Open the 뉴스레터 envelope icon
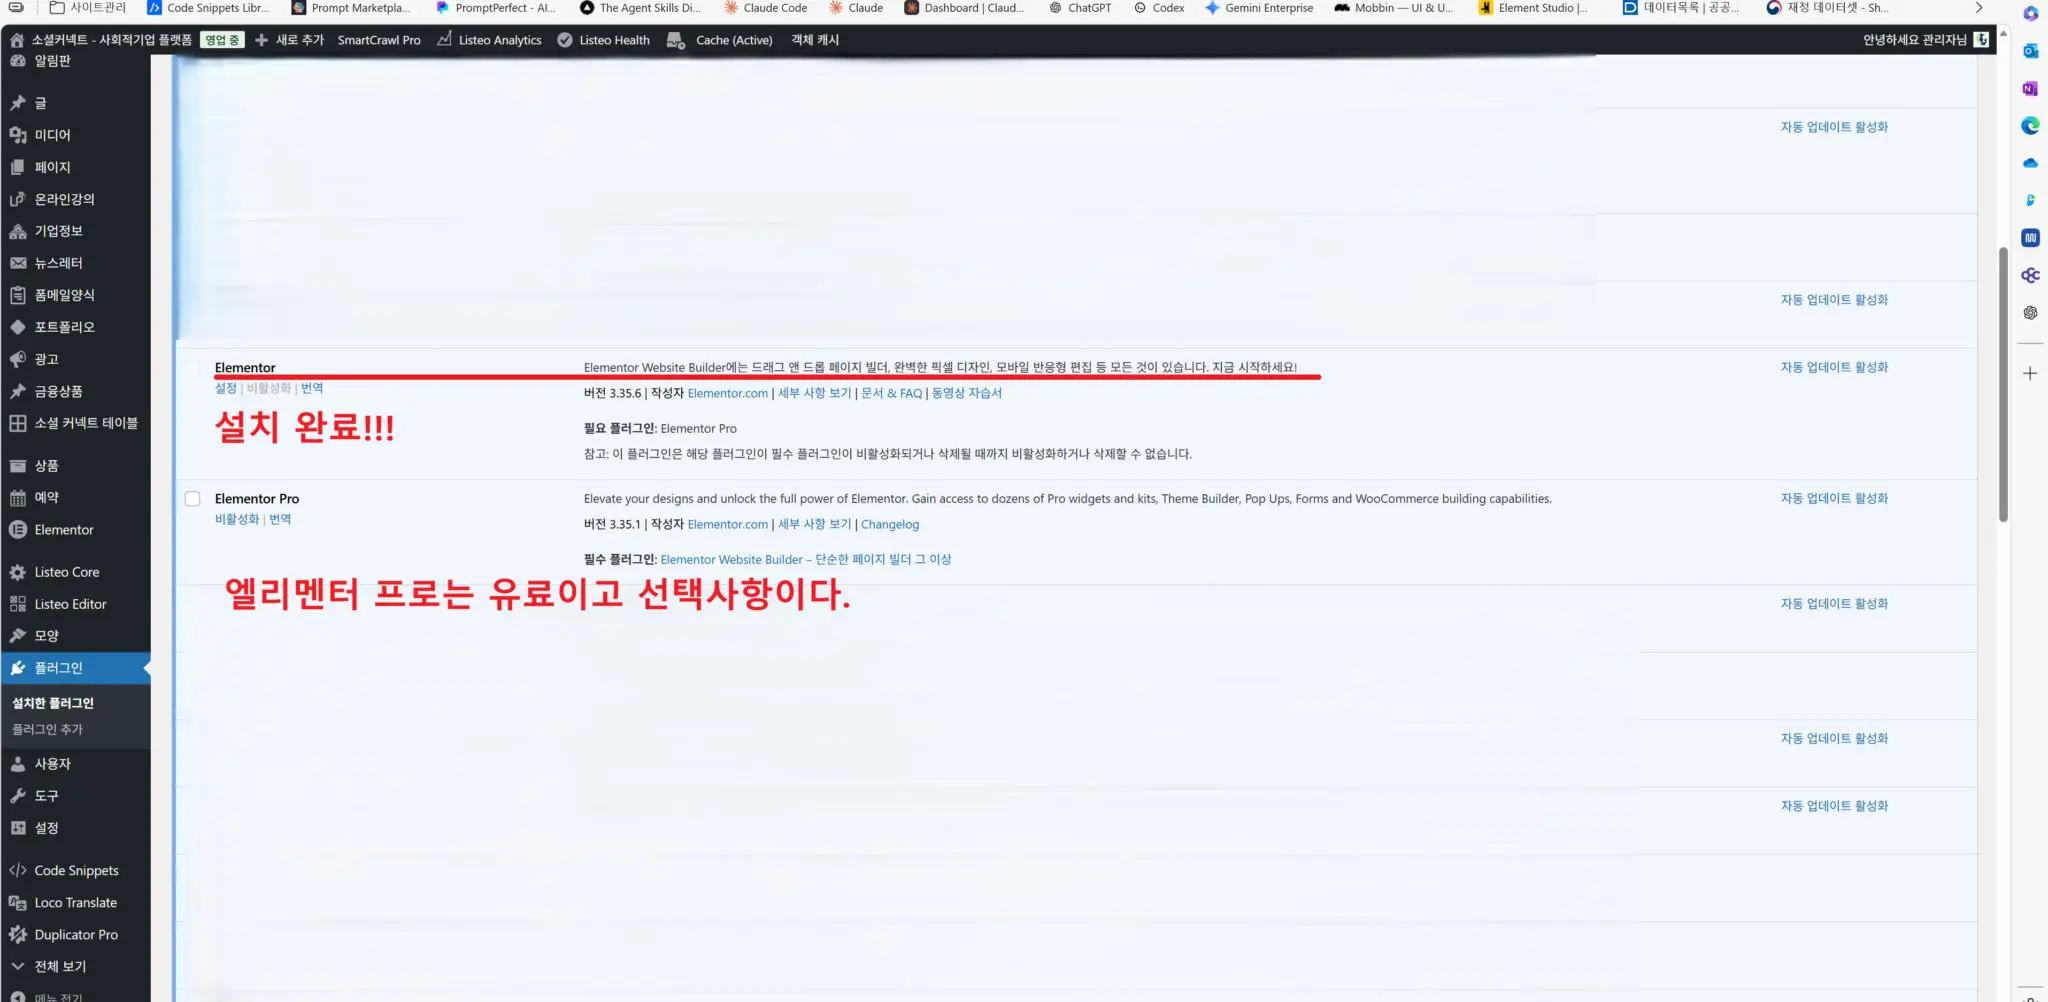 tap(17, 263)
